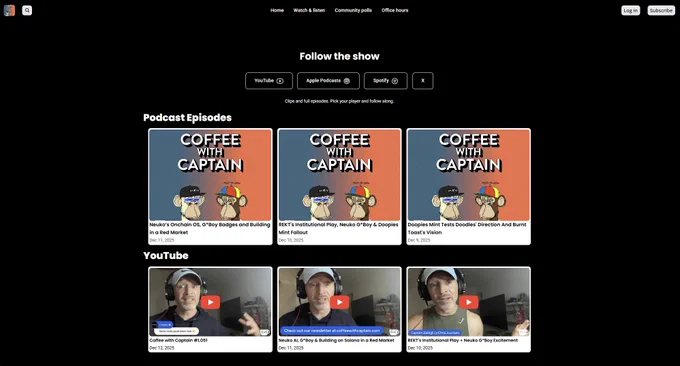Play the 'Neuko AI, G*Boy & Building' video
This screenshot has height=366, width=680.
pos(340,302)
